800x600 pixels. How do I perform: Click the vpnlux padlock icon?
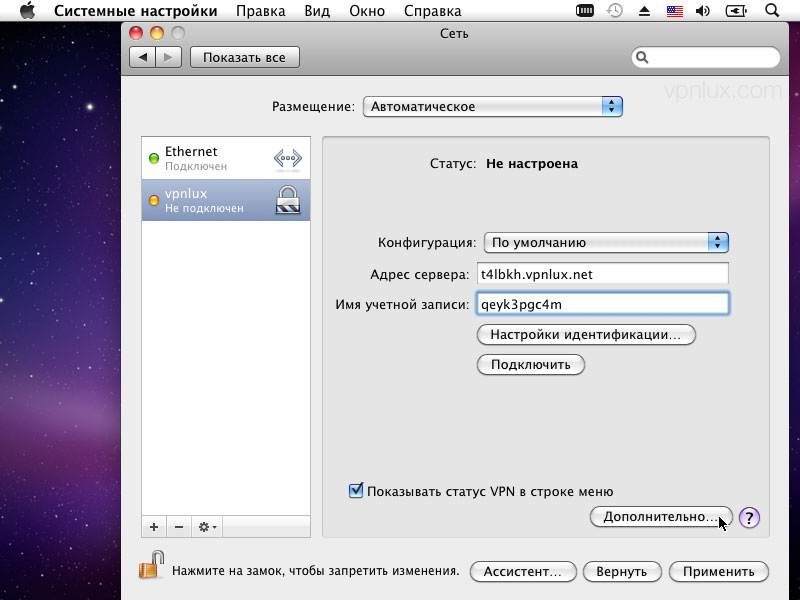[288, 199]
